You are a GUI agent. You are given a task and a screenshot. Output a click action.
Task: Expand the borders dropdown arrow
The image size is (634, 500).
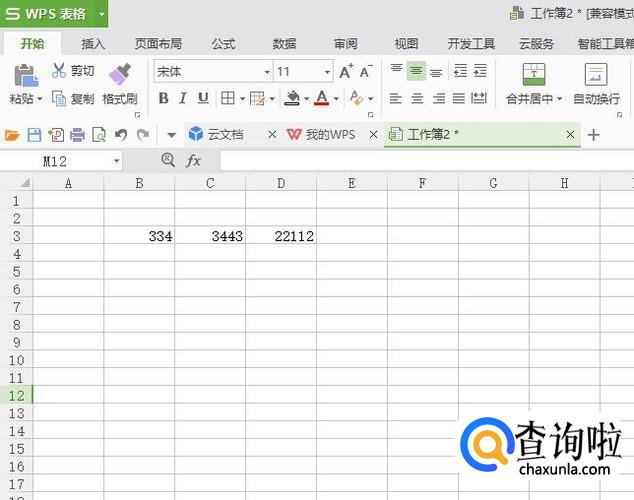(x=242, y=99)
